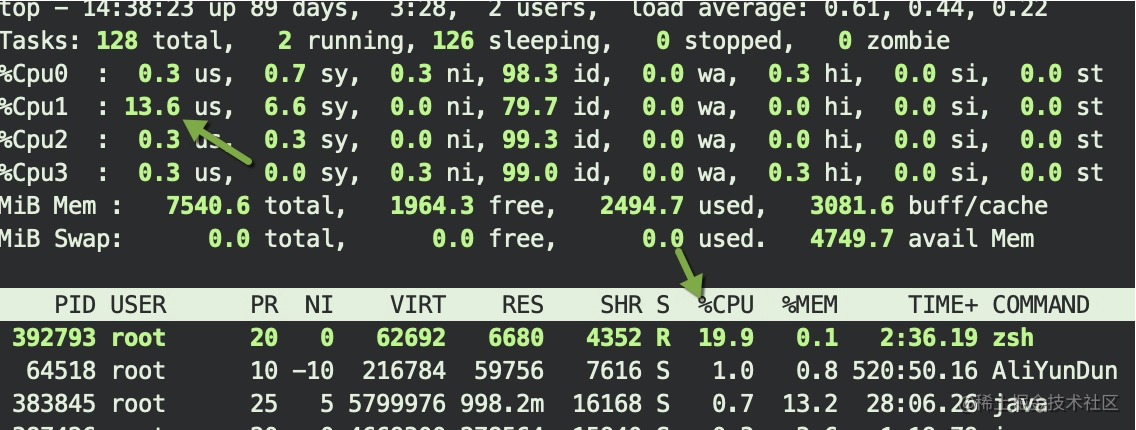Select the word 'zombie' in Tasks line

click(908, 41)
